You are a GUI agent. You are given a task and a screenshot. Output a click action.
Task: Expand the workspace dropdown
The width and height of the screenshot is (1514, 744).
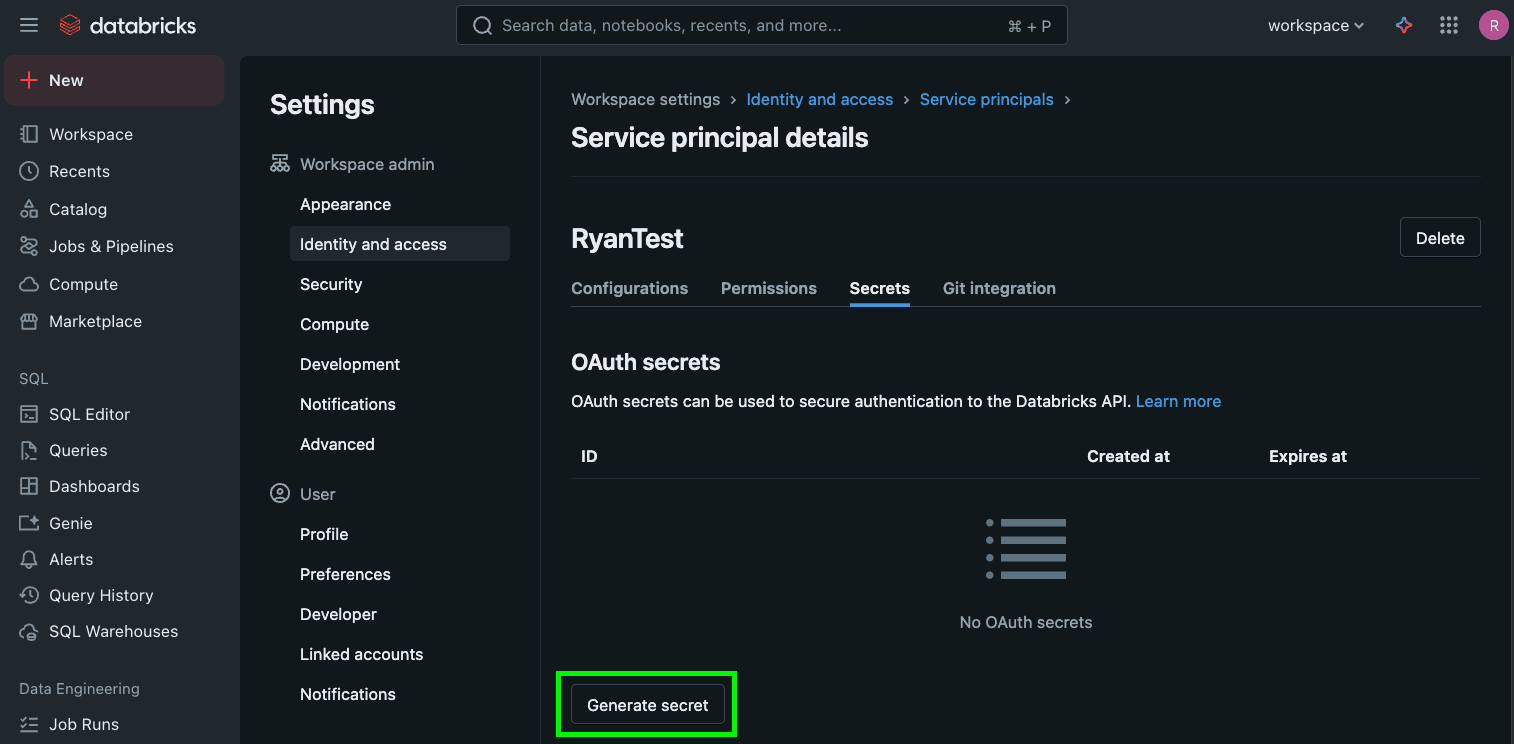click(1315, 26)
